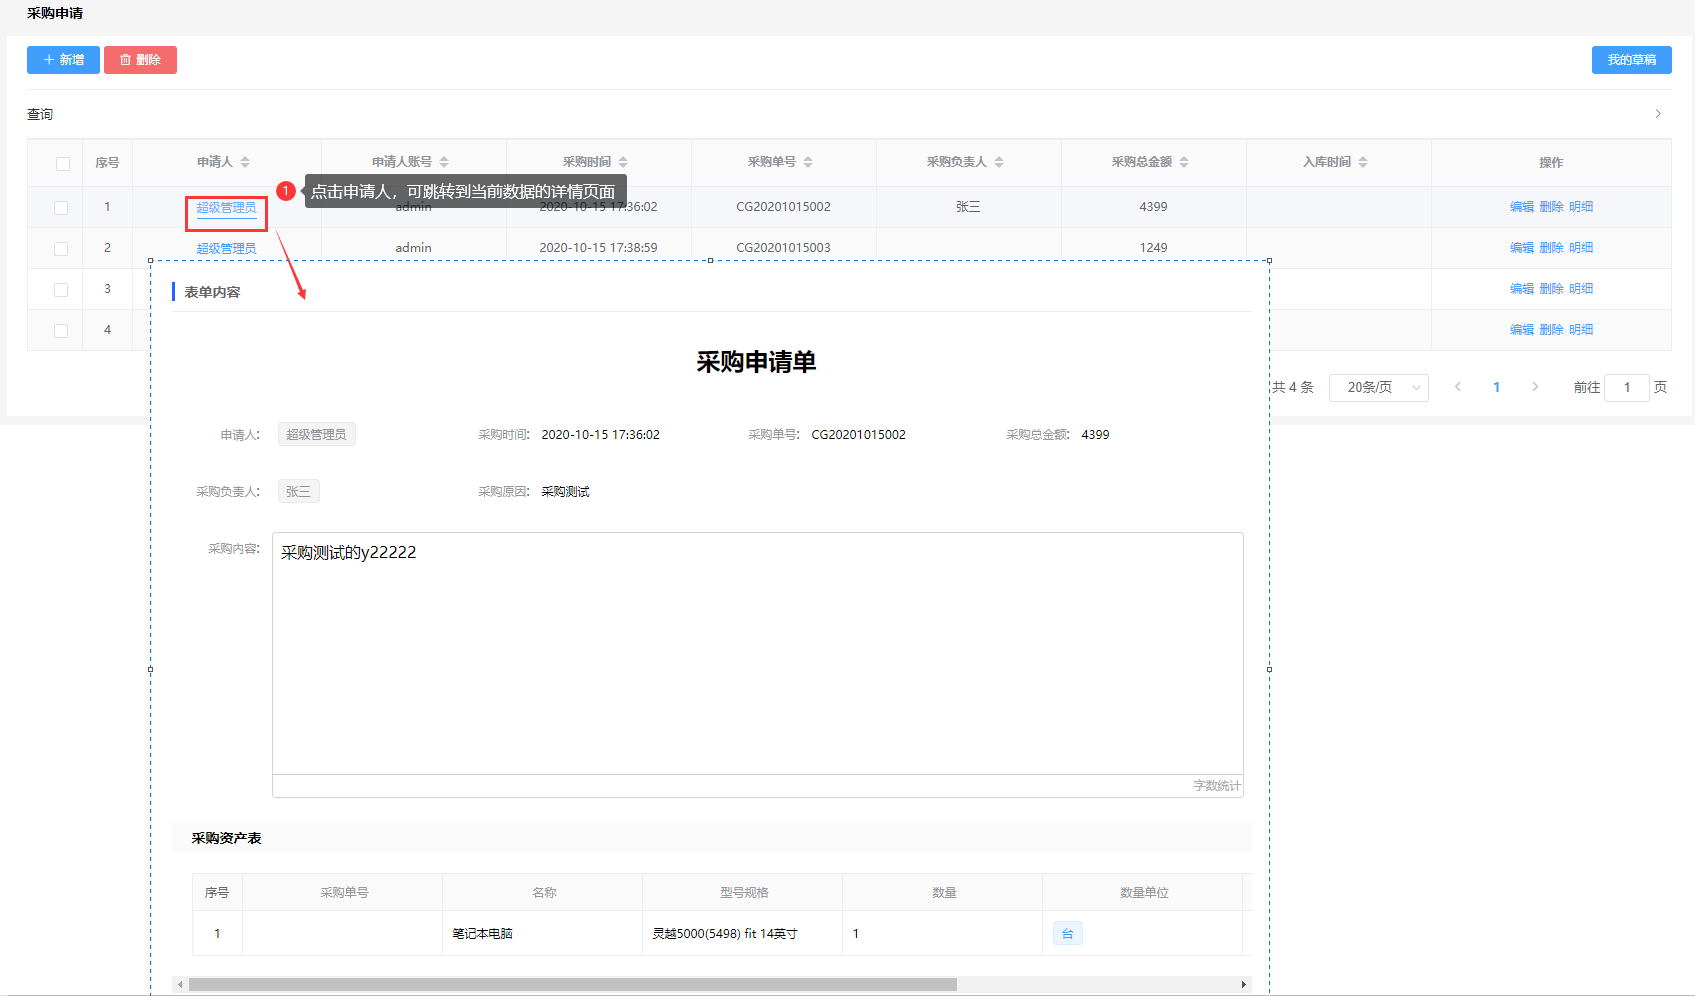Viewport: 1695px width, 996px height.
Task: Click the horizontal scrollbar in asset table
Action: click(572, 985)
